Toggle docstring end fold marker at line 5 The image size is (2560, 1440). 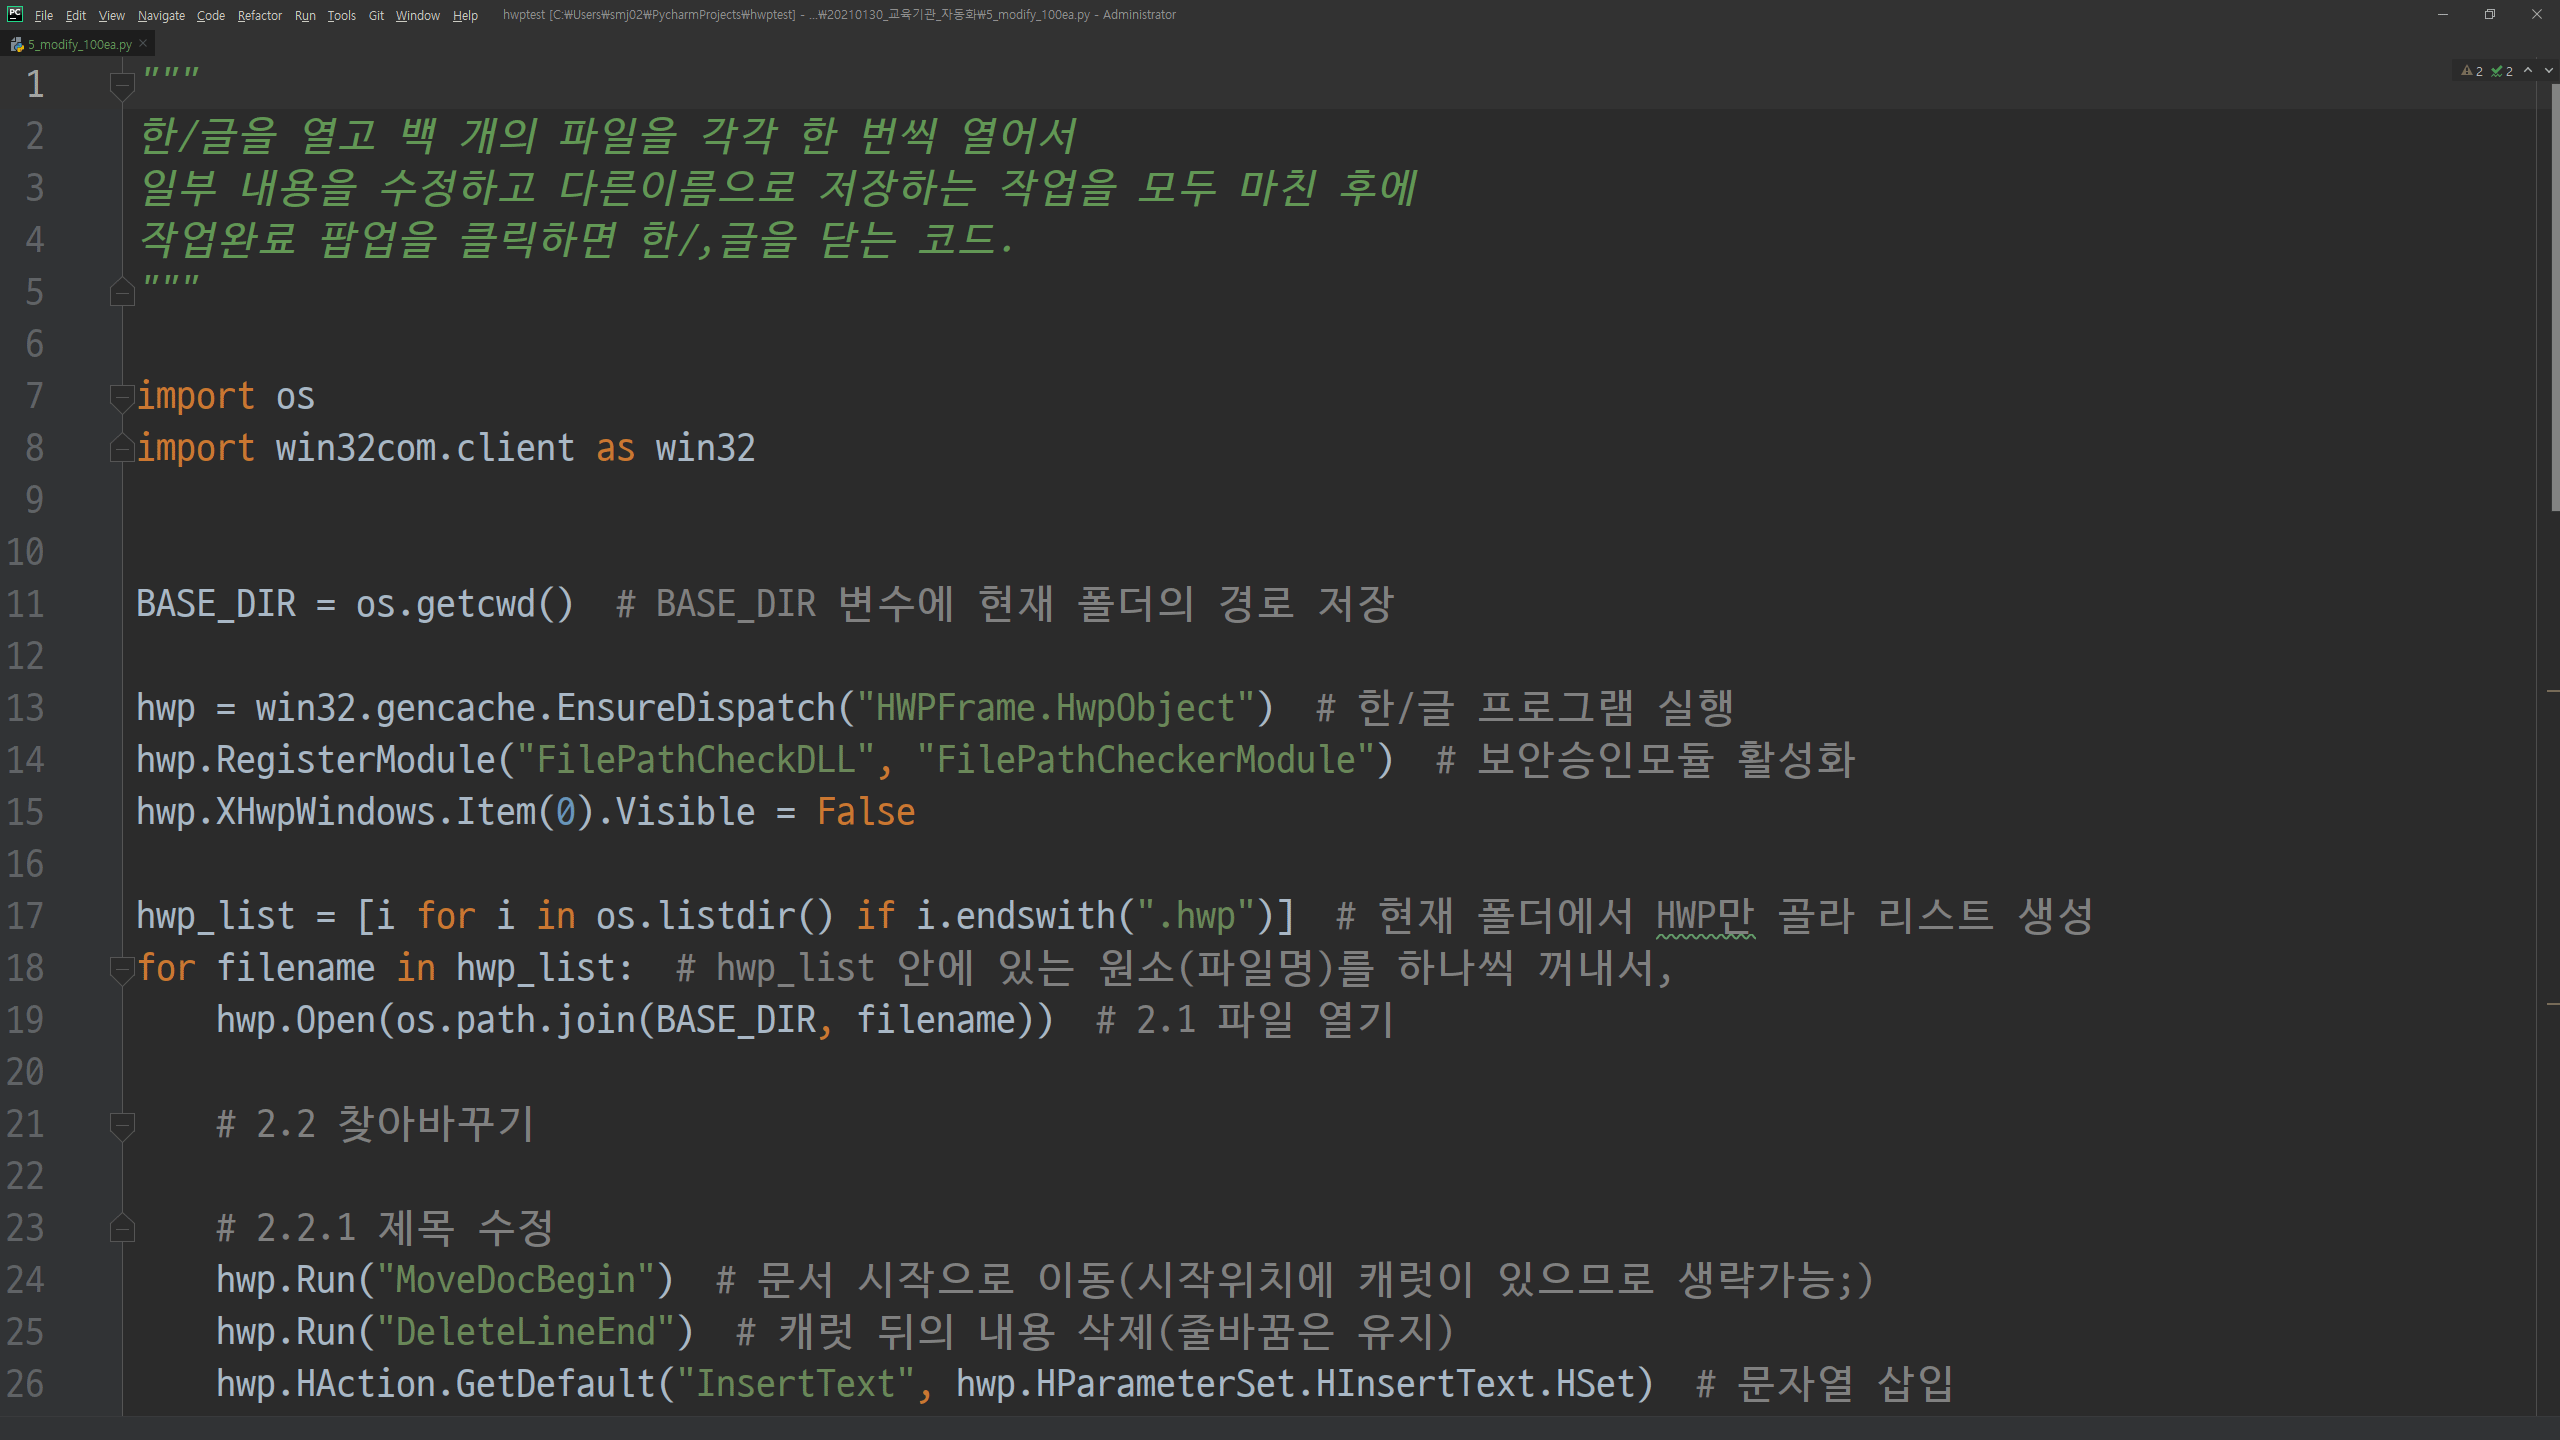122,292
